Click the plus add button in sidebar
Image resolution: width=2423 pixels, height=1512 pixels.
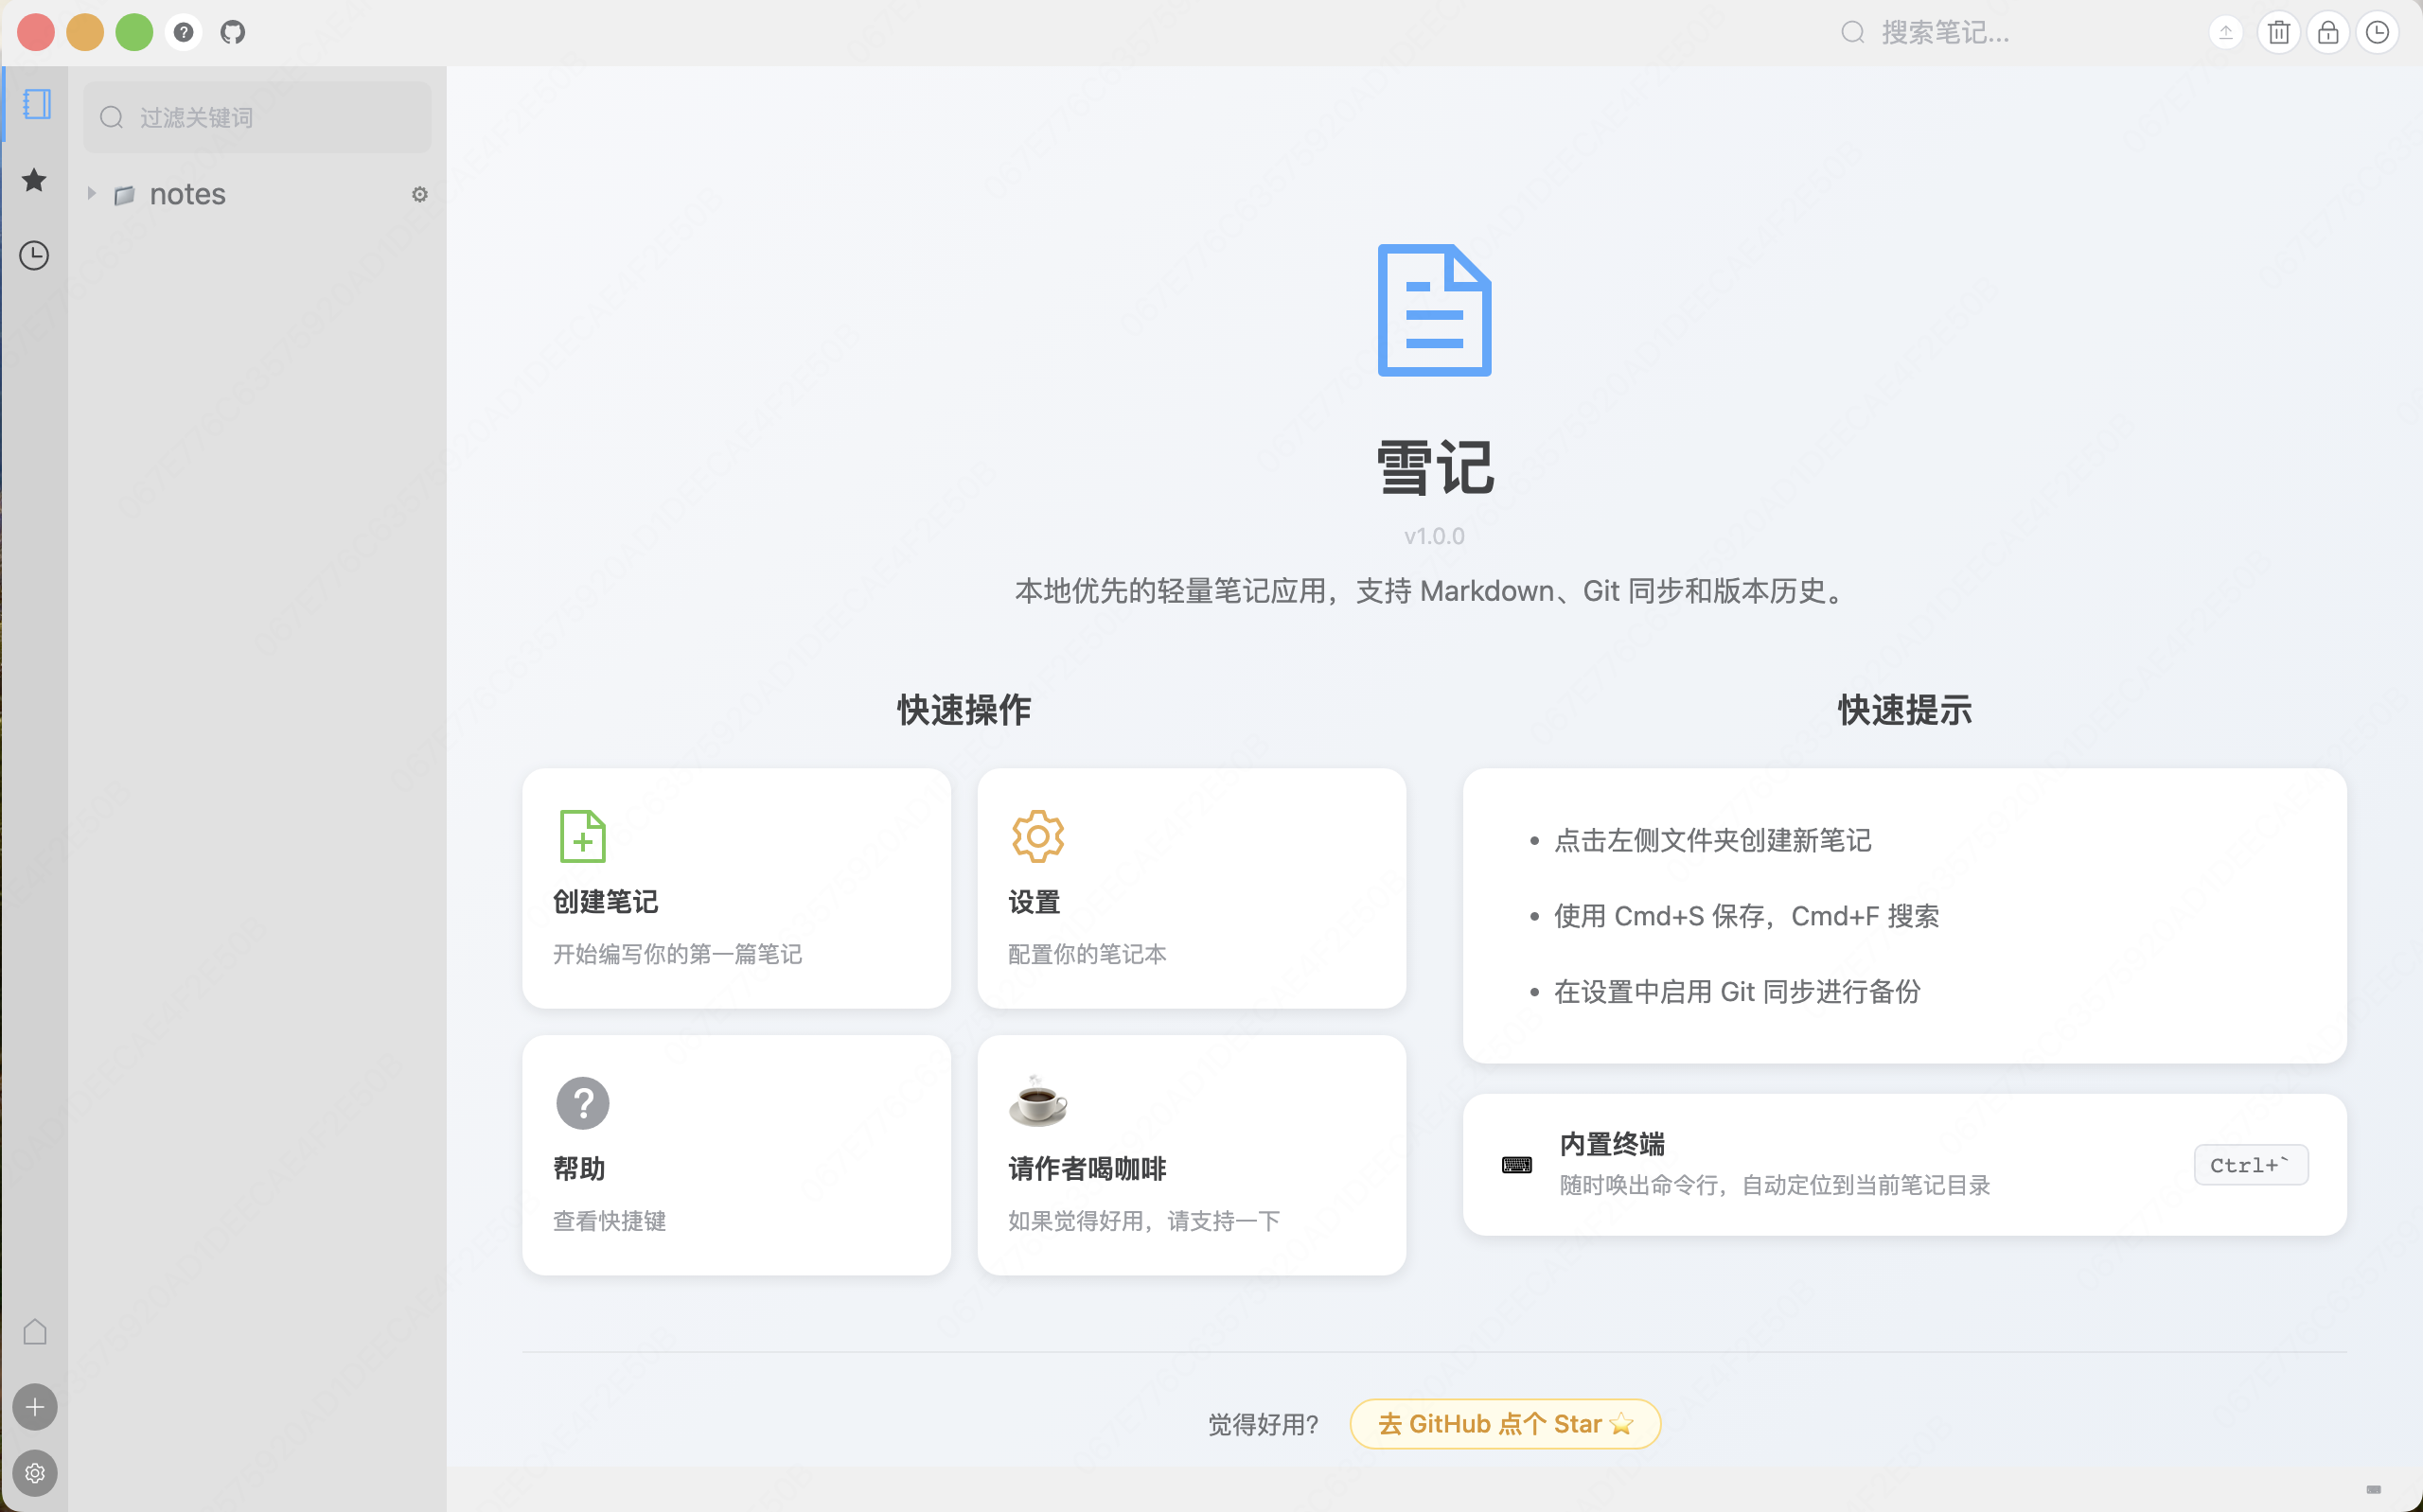35,1407
